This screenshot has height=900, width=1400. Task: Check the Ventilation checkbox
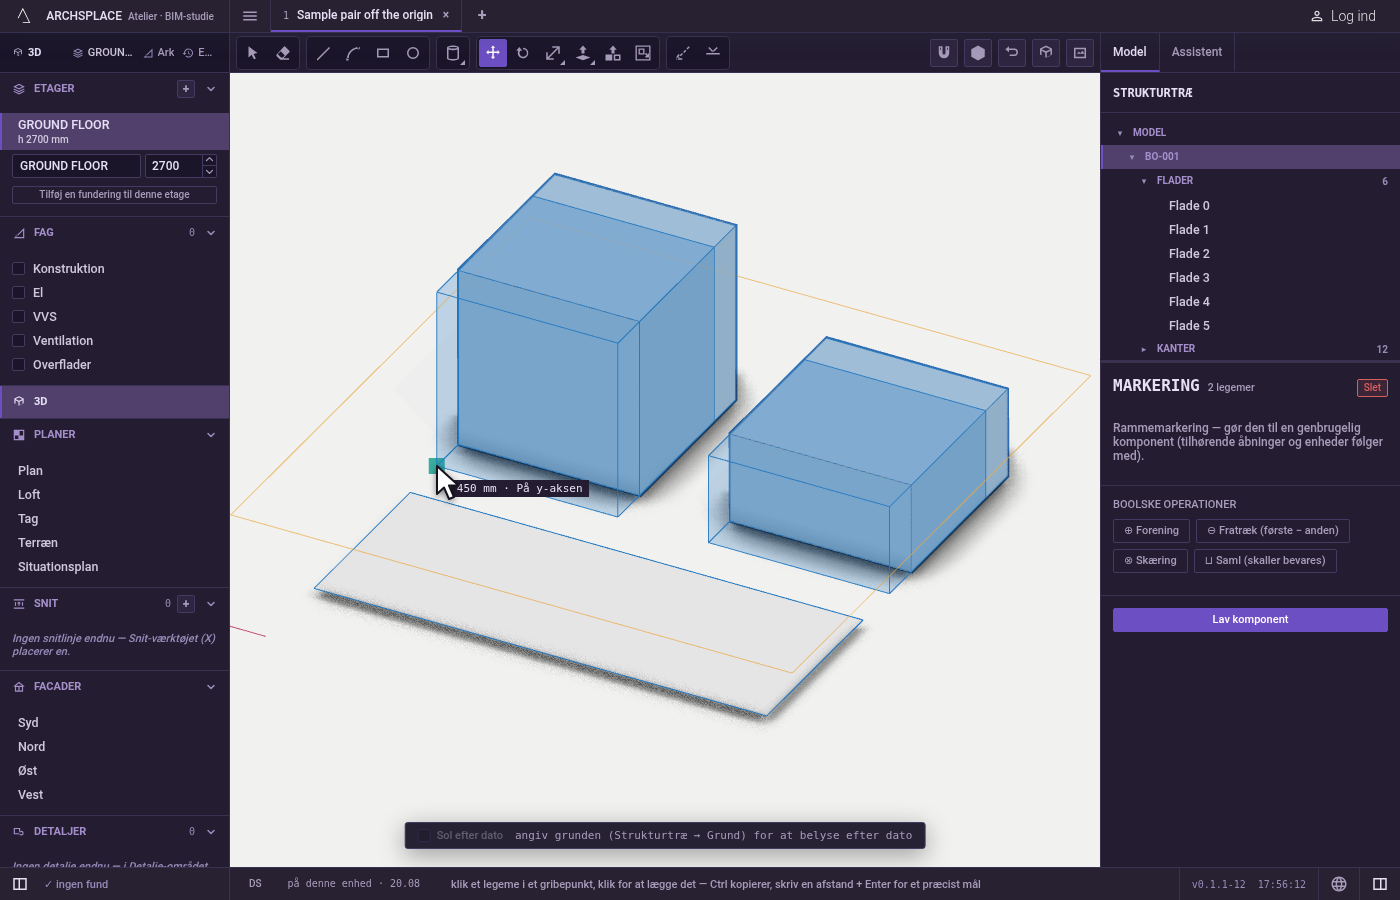18,341
